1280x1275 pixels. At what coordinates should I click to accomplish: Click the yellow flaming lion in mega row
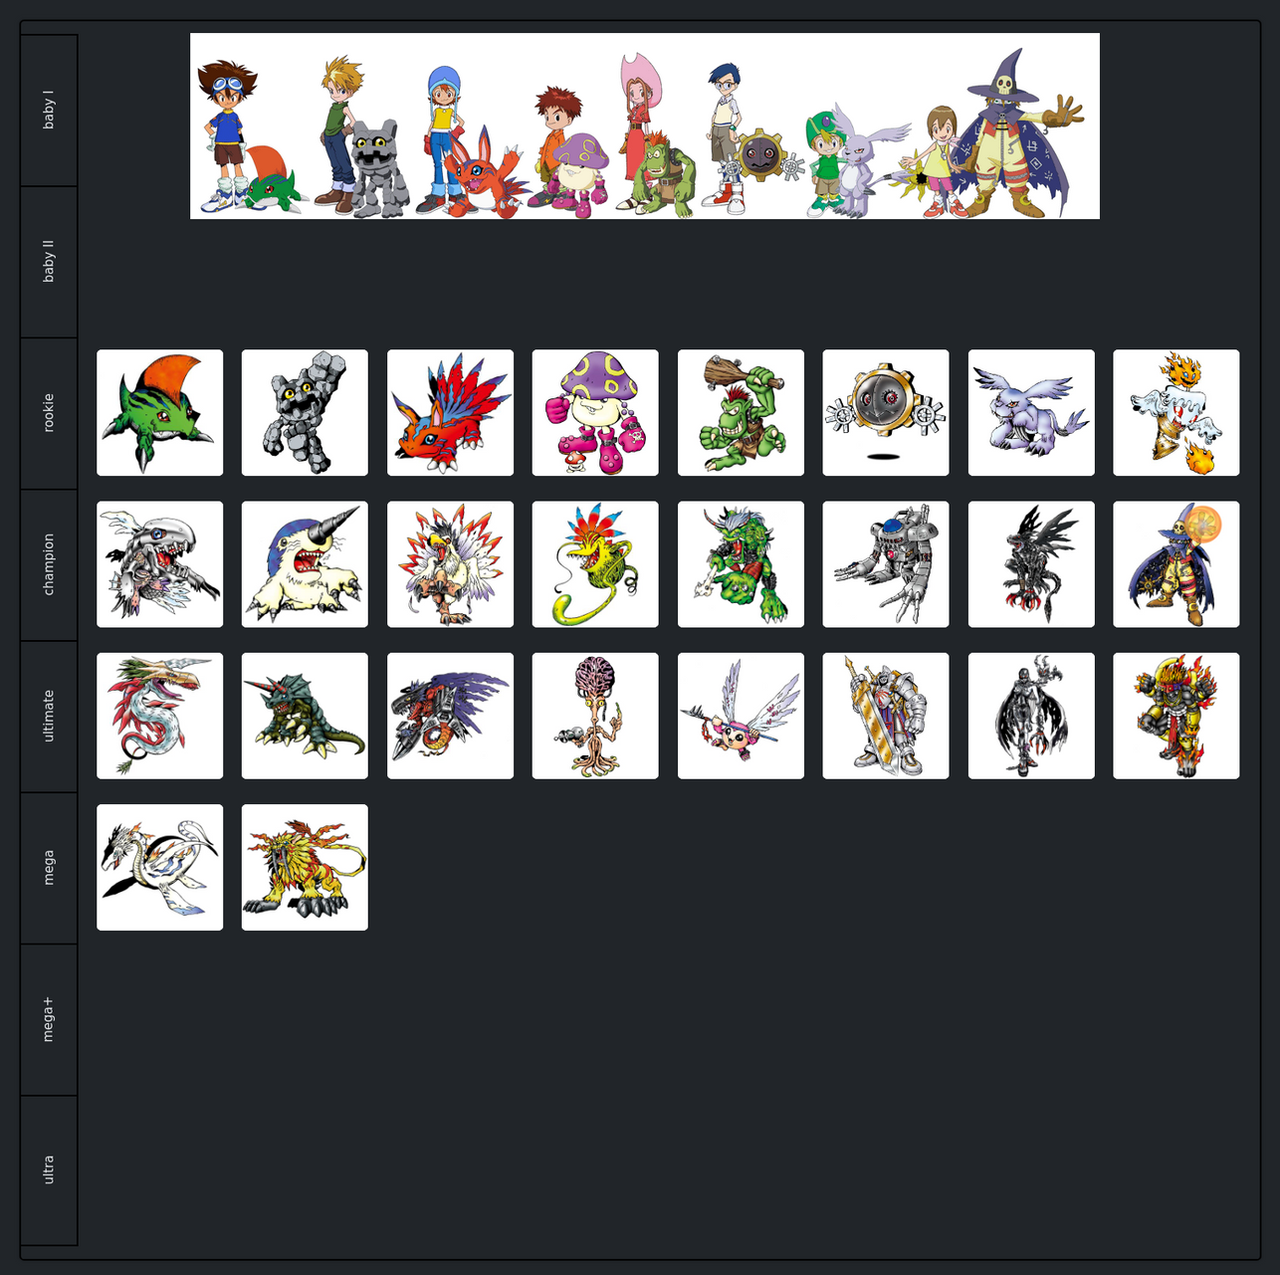coord(305,867)
